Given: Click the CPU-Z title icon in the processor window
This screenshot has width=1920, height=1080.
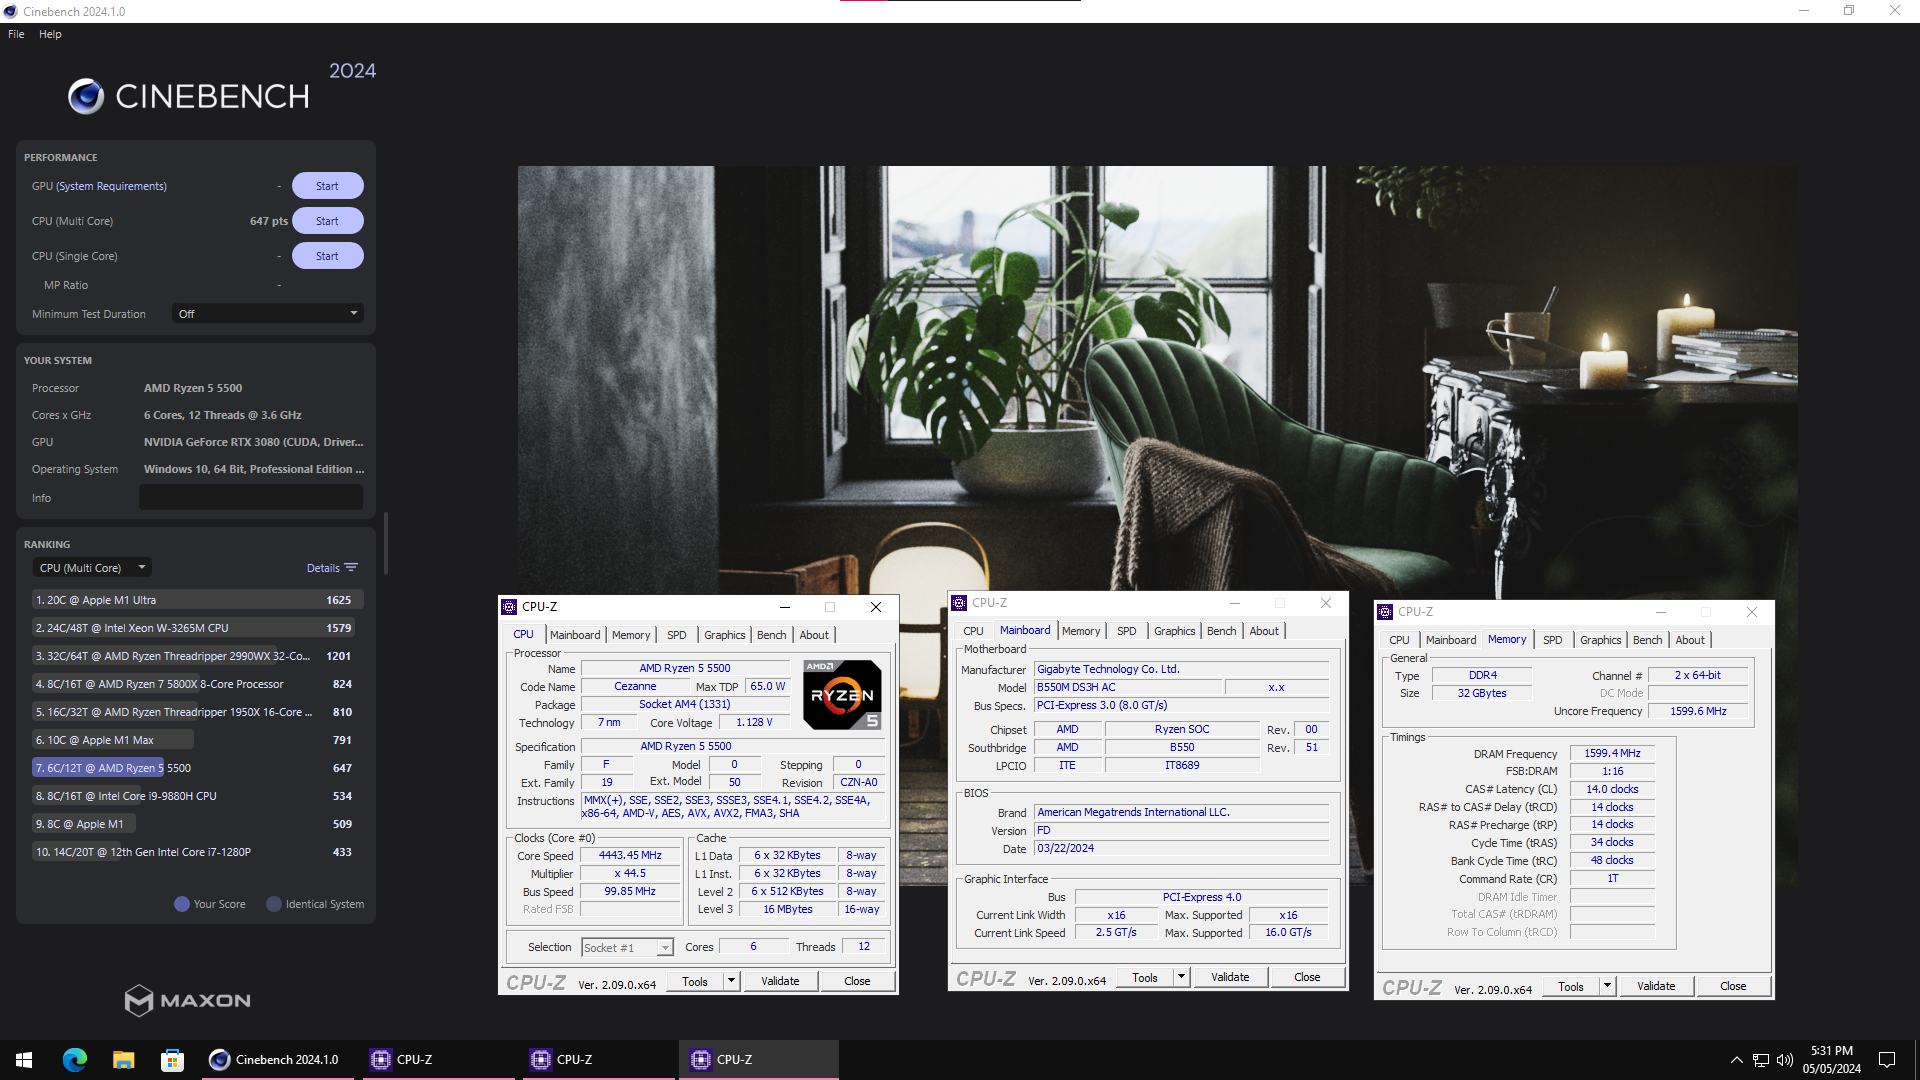Looking at the screenshot, I should 509,607.
